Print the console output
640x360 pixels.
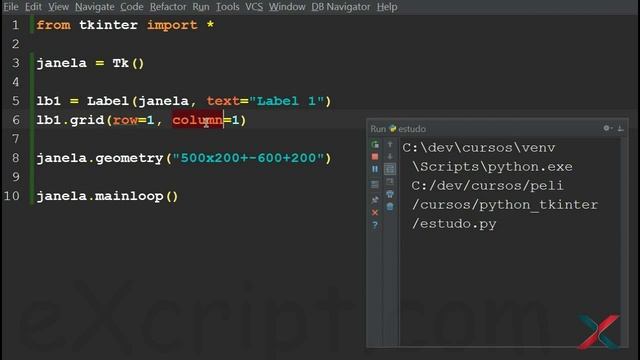390,194
